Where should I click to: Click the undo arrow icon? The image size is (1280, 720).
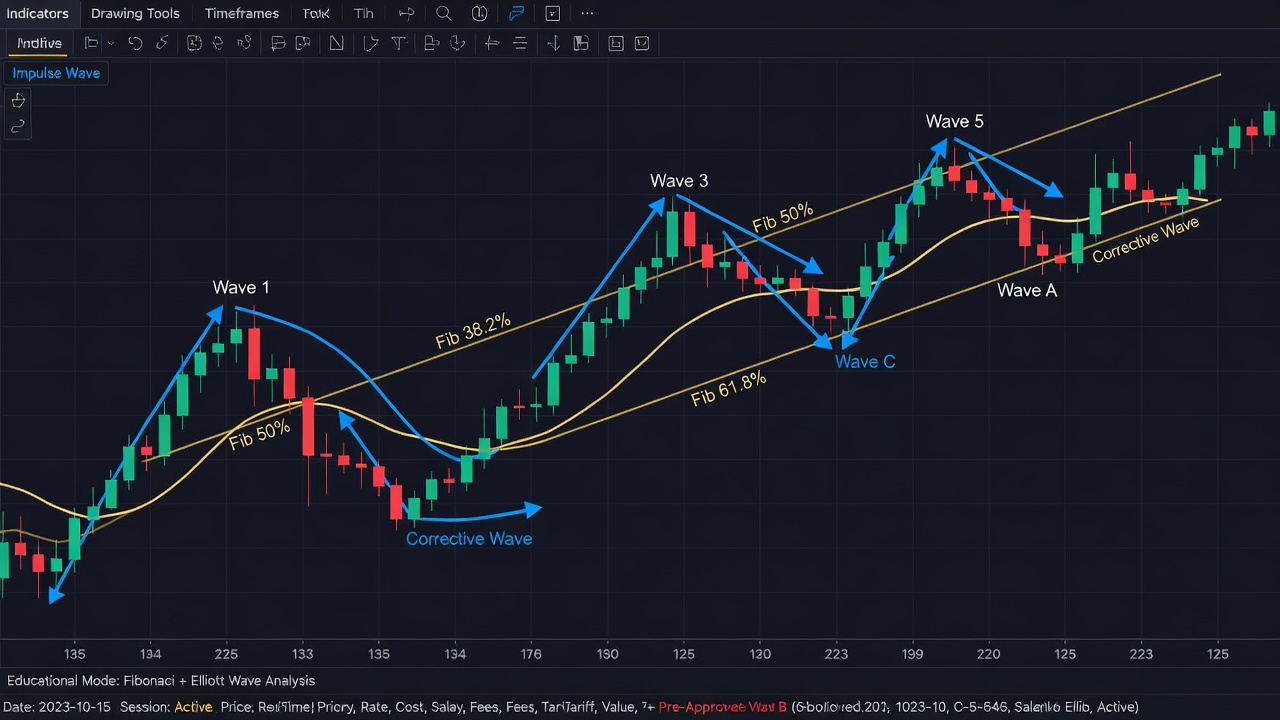point(135,43)
